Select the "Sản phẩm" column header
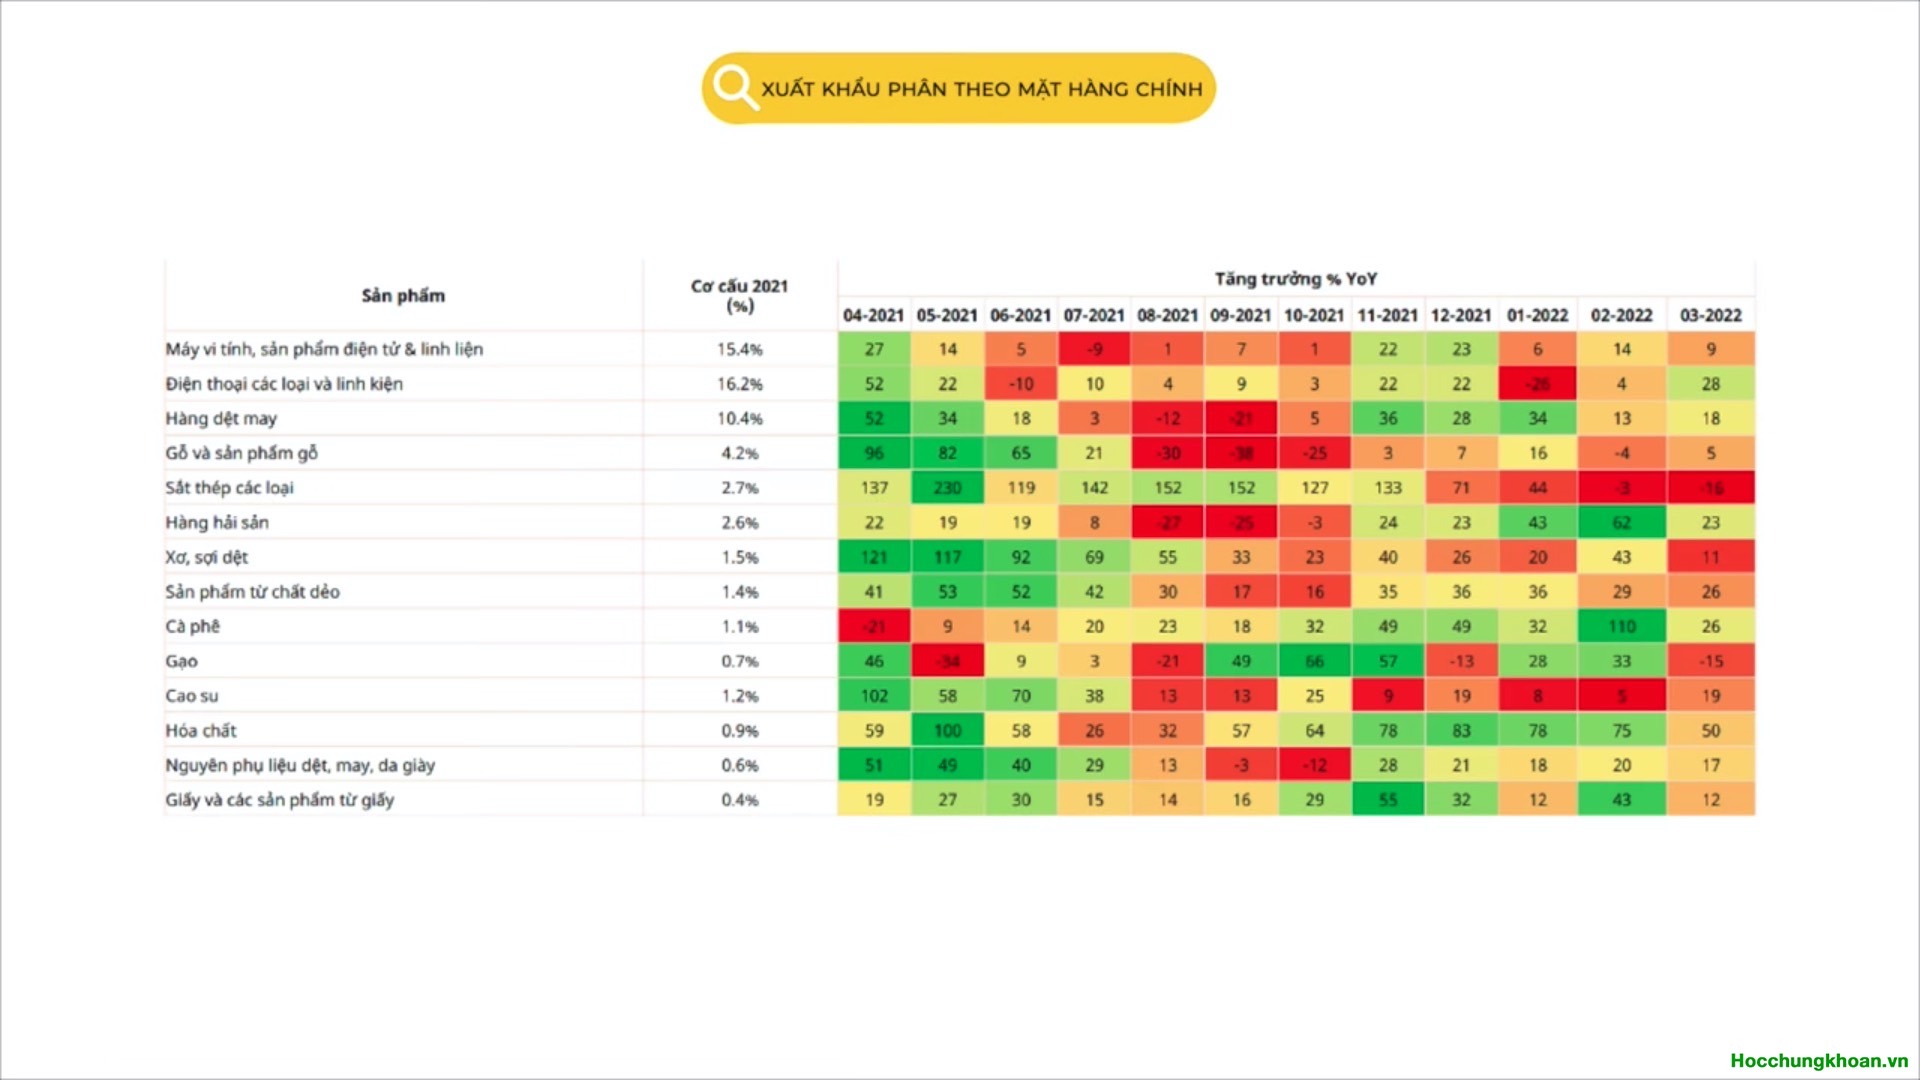Viewport: 1920px width, 1080px height. 403,296
